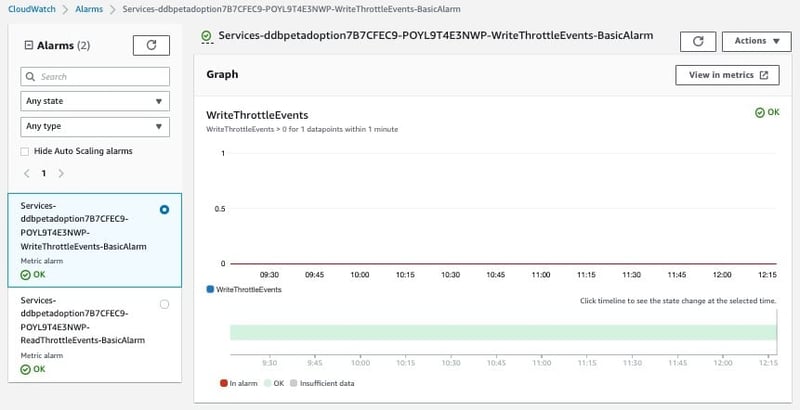Select the WriteThrottleEvents alarm radio button
Screen dimensions: 800x410
pos(164,209)
